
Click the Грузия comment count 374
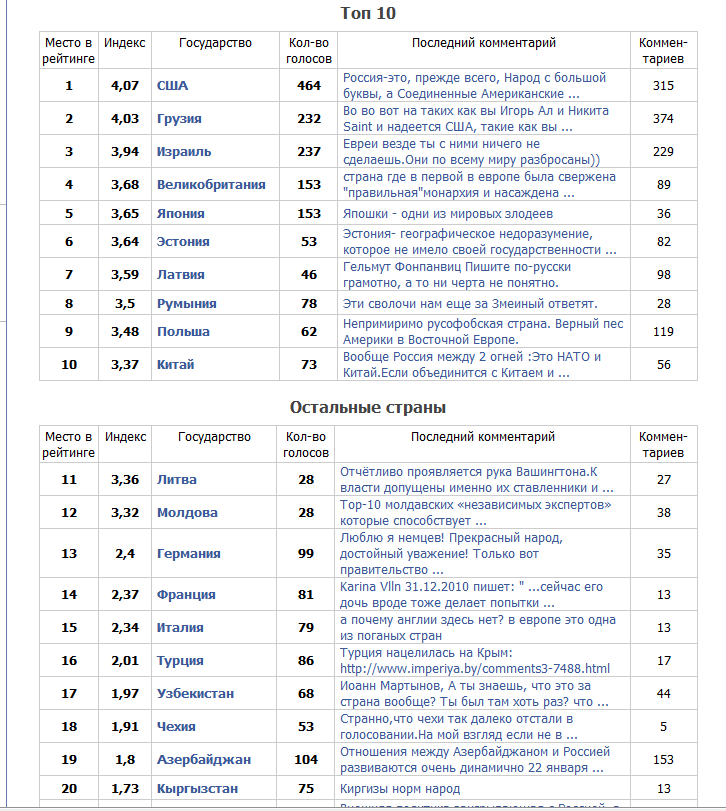[x=663, y=118]
